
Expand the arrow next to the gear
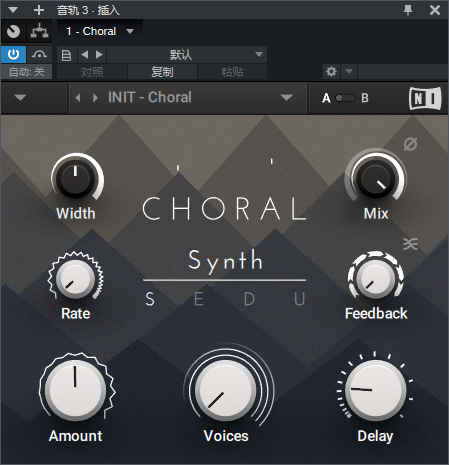pyautogui.click(x=349, y=71)
